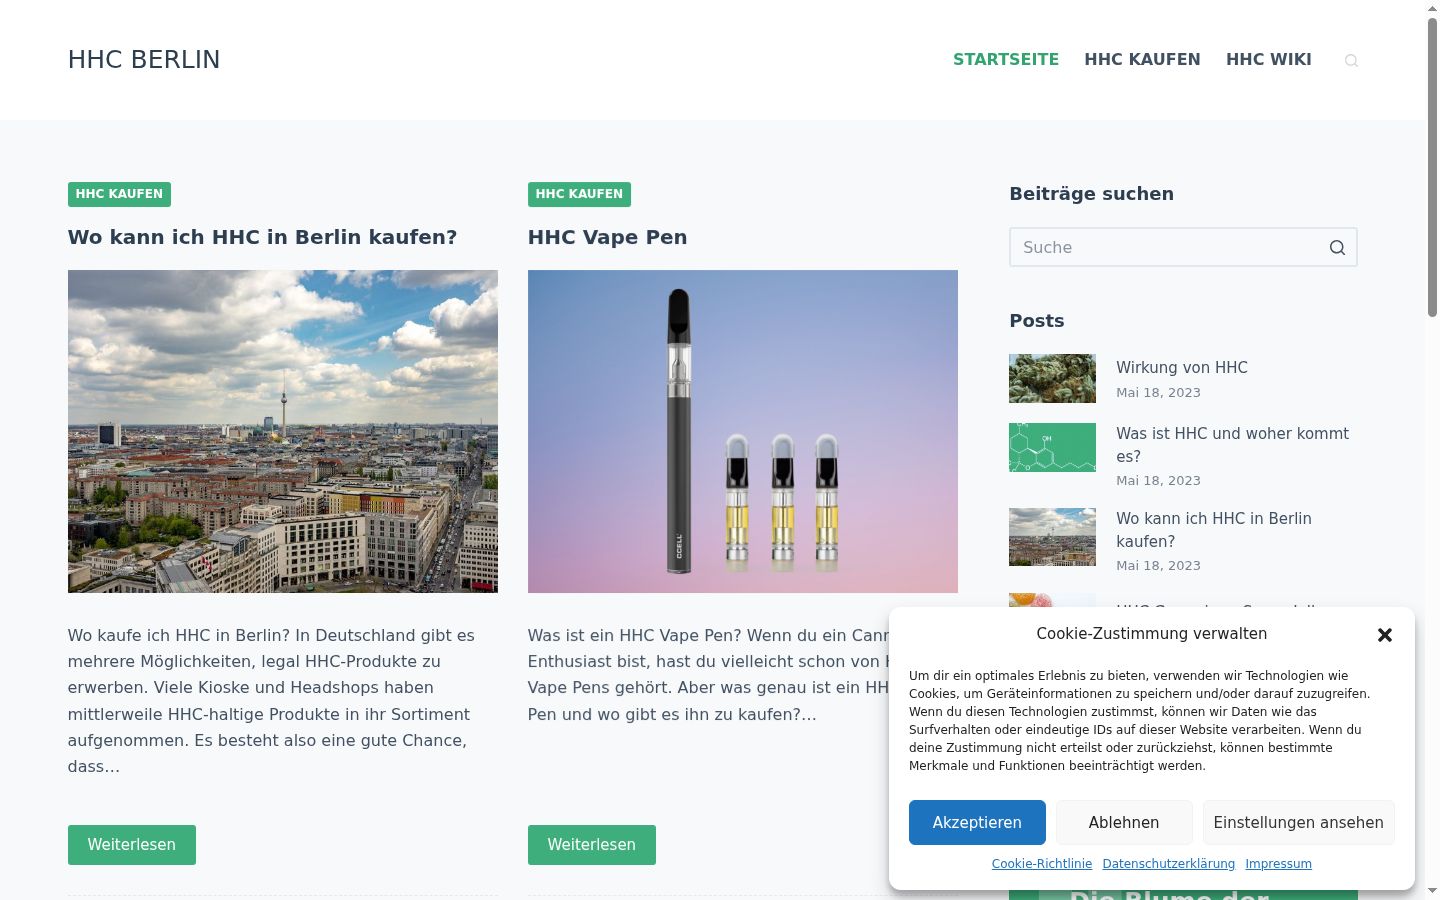Open sidebar post Was ist HHC und woher kommt es?
The height and width of the screenshot is (900, 1440).
tap(1232, 445)
